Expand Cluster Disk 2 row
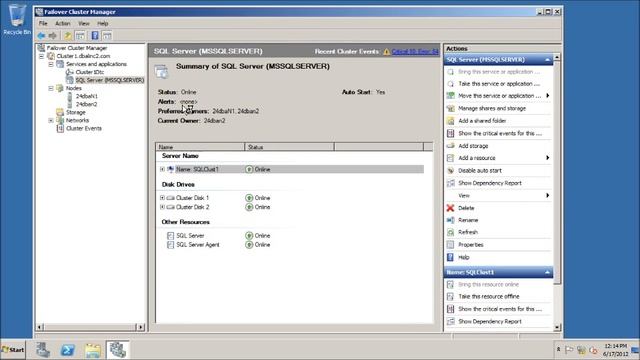Screen dimensions: 640x360 162,207
